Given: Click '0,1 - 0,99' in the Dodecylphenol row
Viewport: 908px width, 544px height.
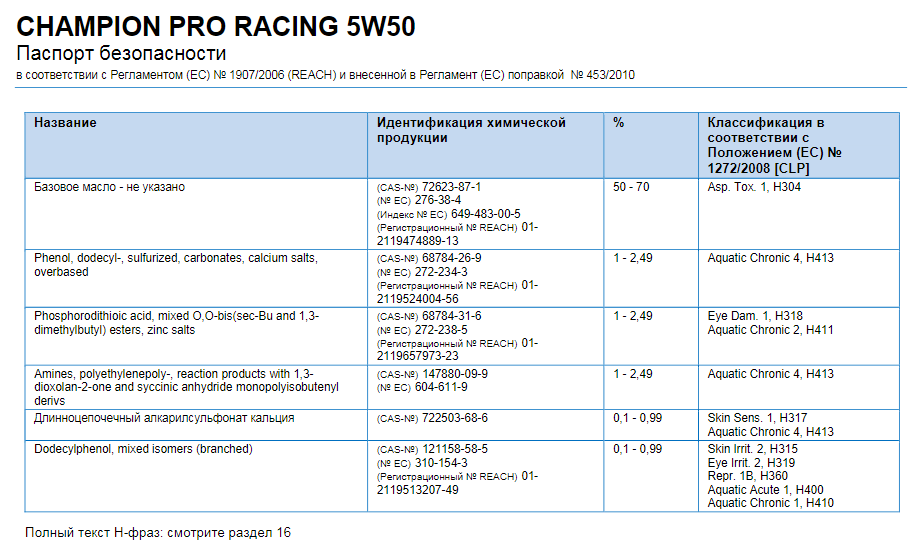Looking at the screenshot, I should (x=637, y=450).
